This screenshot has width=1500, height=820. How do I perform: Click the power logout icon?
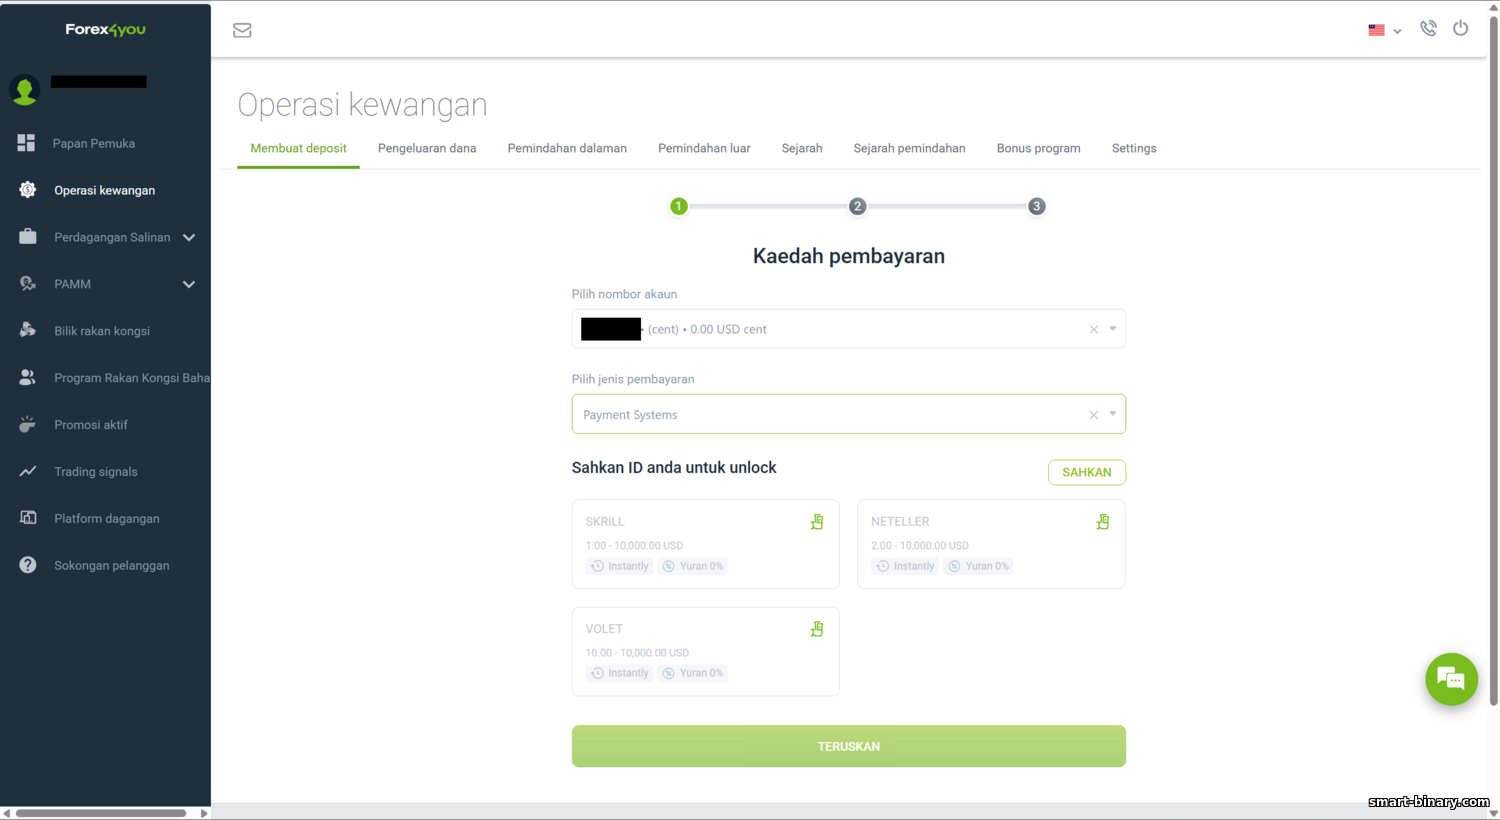coord(1461,28)
